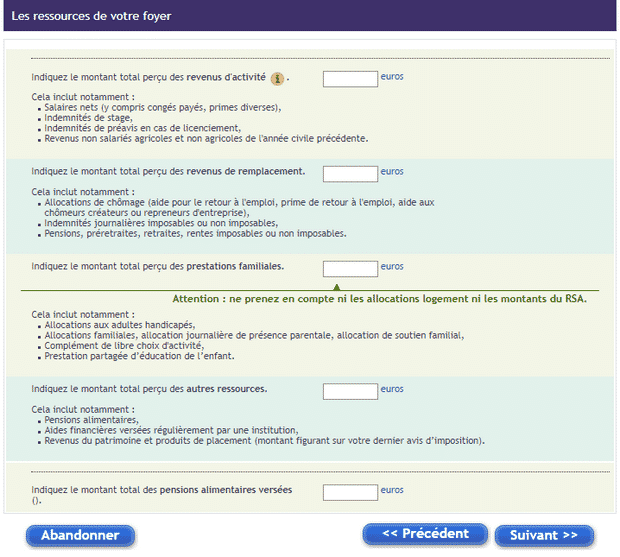Click the 'euros' label beside autres ressources
This screenshot has height=557, width=620.
[392, 389]
